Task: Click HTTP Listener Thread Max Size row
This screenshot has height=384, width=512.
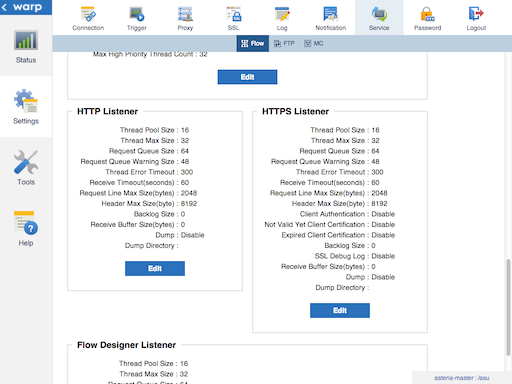Action: click(155, 141)
